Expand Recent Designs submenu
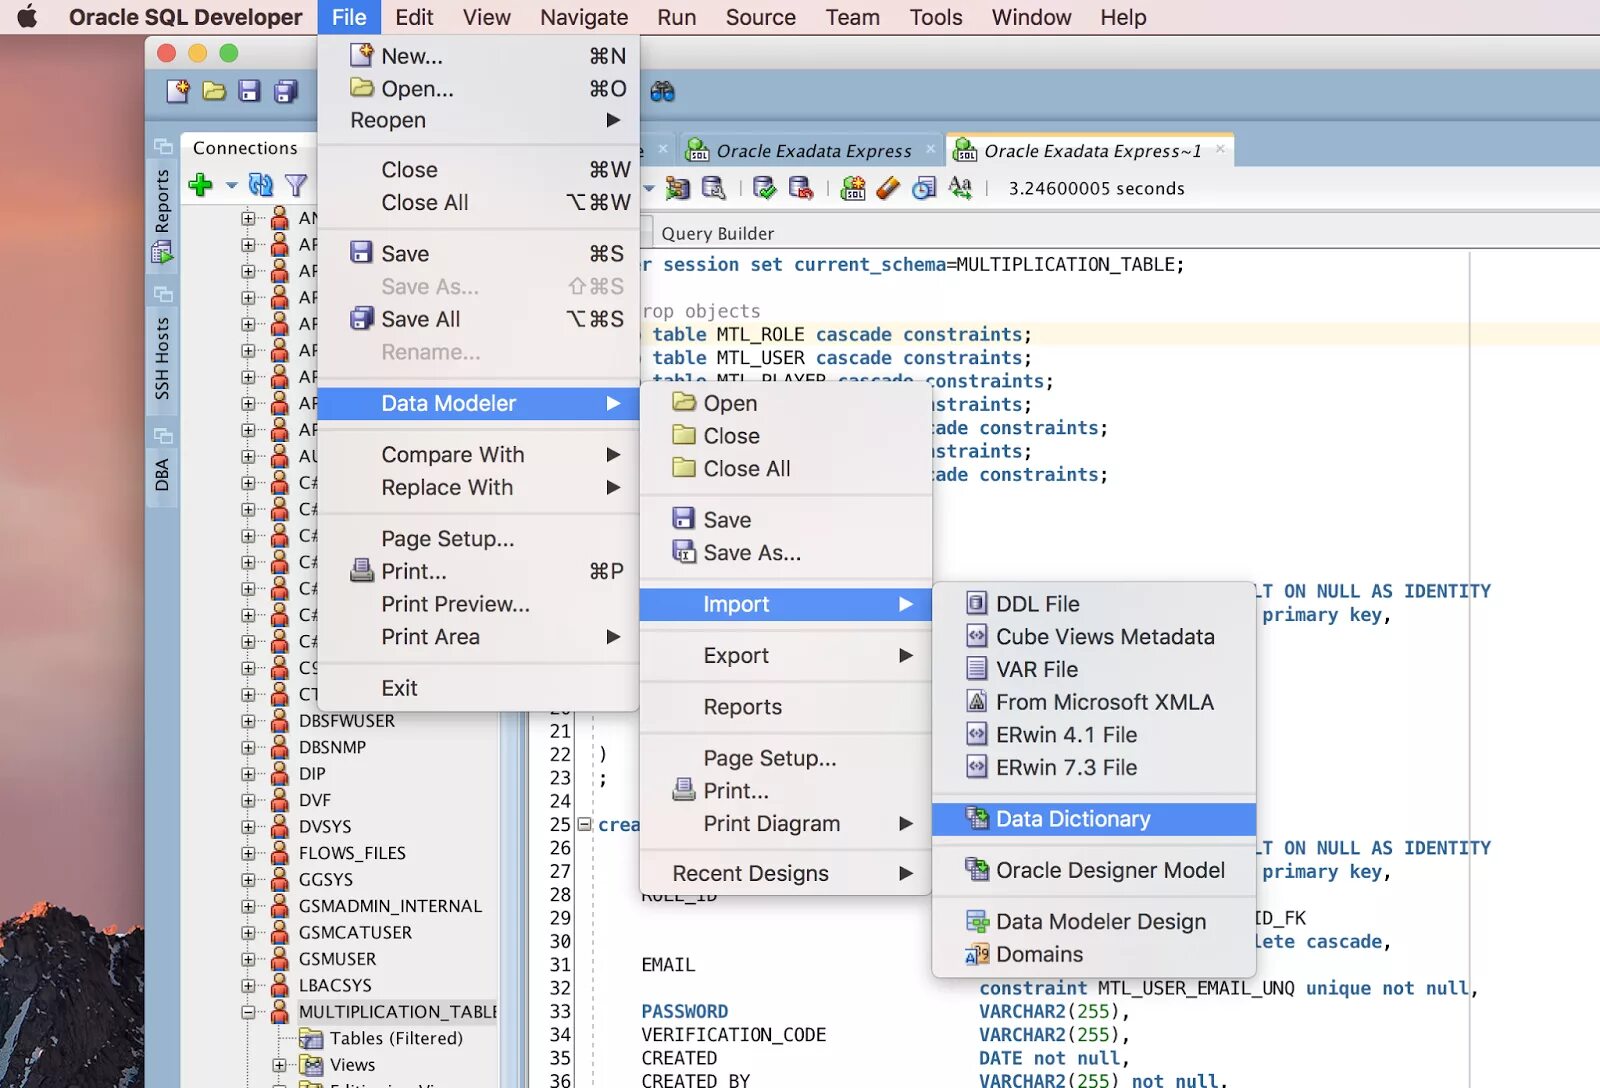Viewport: 1600px width, 1088px height. pos(786,874)
